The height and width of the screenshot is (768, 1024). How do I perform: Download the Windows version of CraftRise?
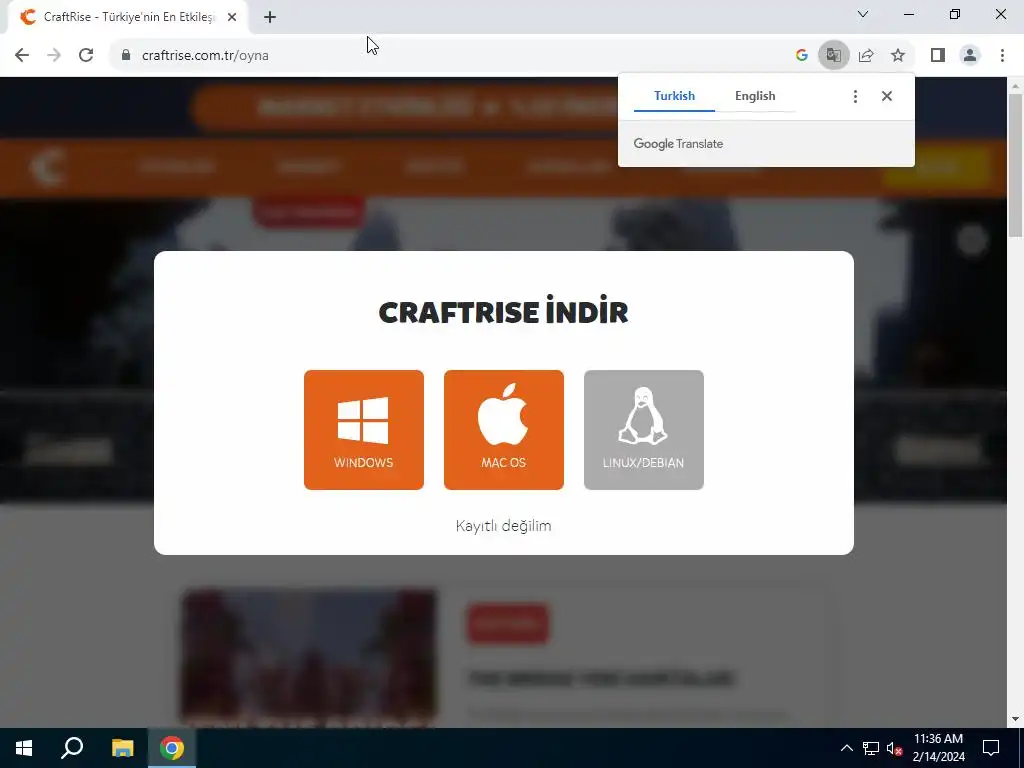[x=364, y=430]
